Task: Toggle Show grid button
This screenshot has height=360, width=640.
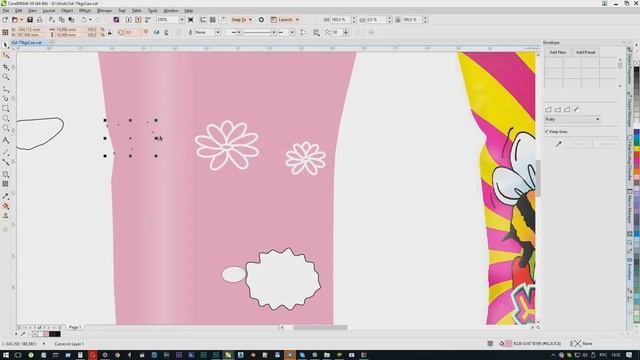Action: click(213, 20)
